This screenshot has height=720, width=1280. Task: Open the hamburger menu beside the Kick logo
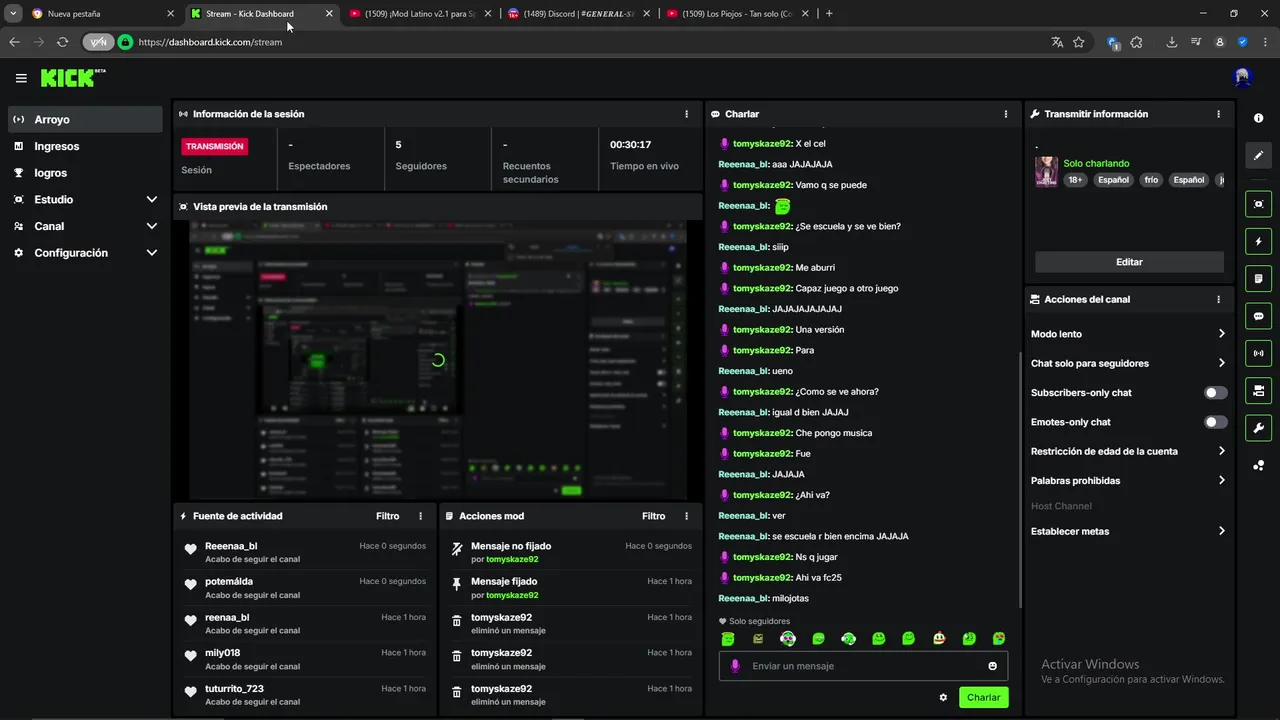[21, 78]
